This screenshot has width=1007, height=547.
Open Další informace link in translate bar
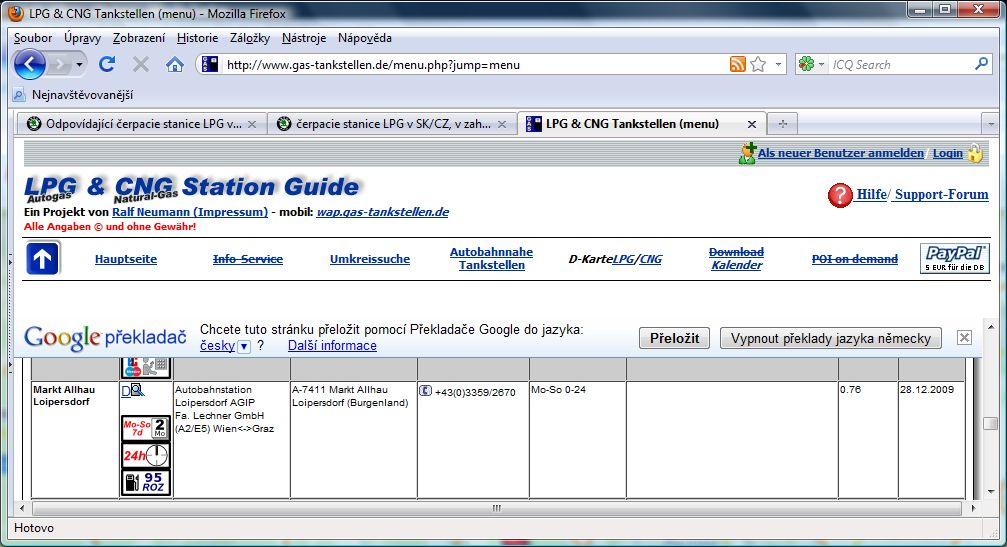coord(332,345)
